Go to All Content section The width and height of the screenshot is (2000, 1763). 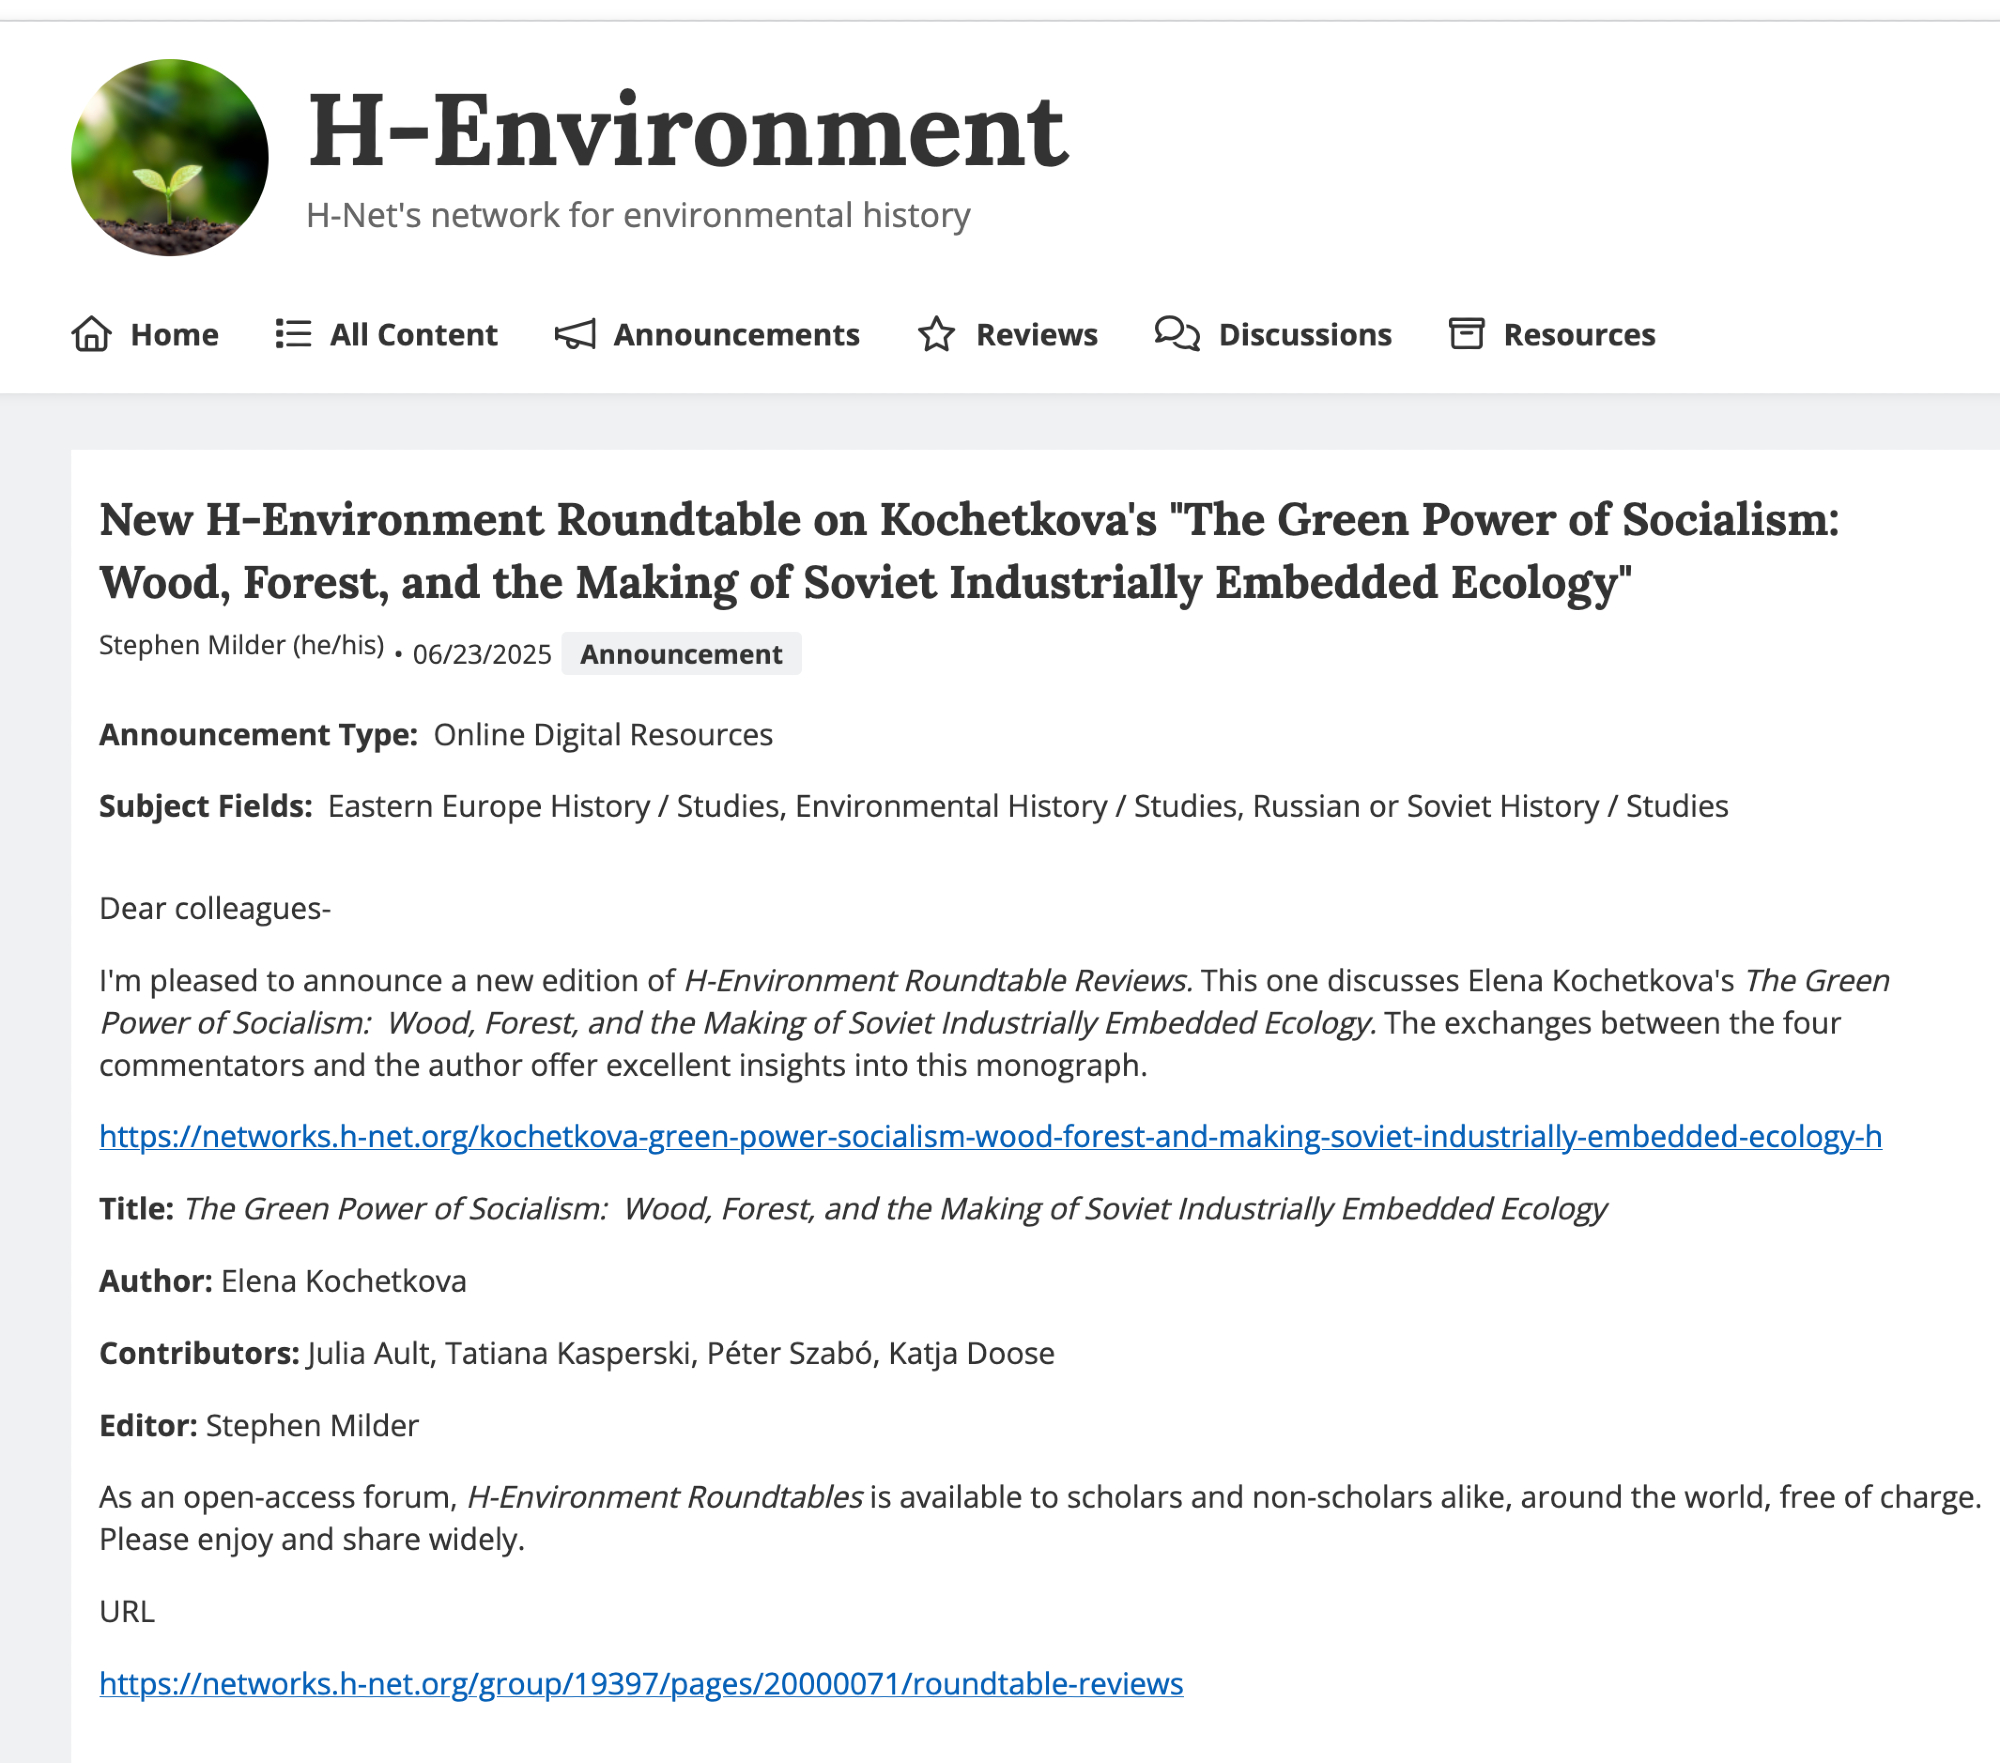(x=413, y=335)
